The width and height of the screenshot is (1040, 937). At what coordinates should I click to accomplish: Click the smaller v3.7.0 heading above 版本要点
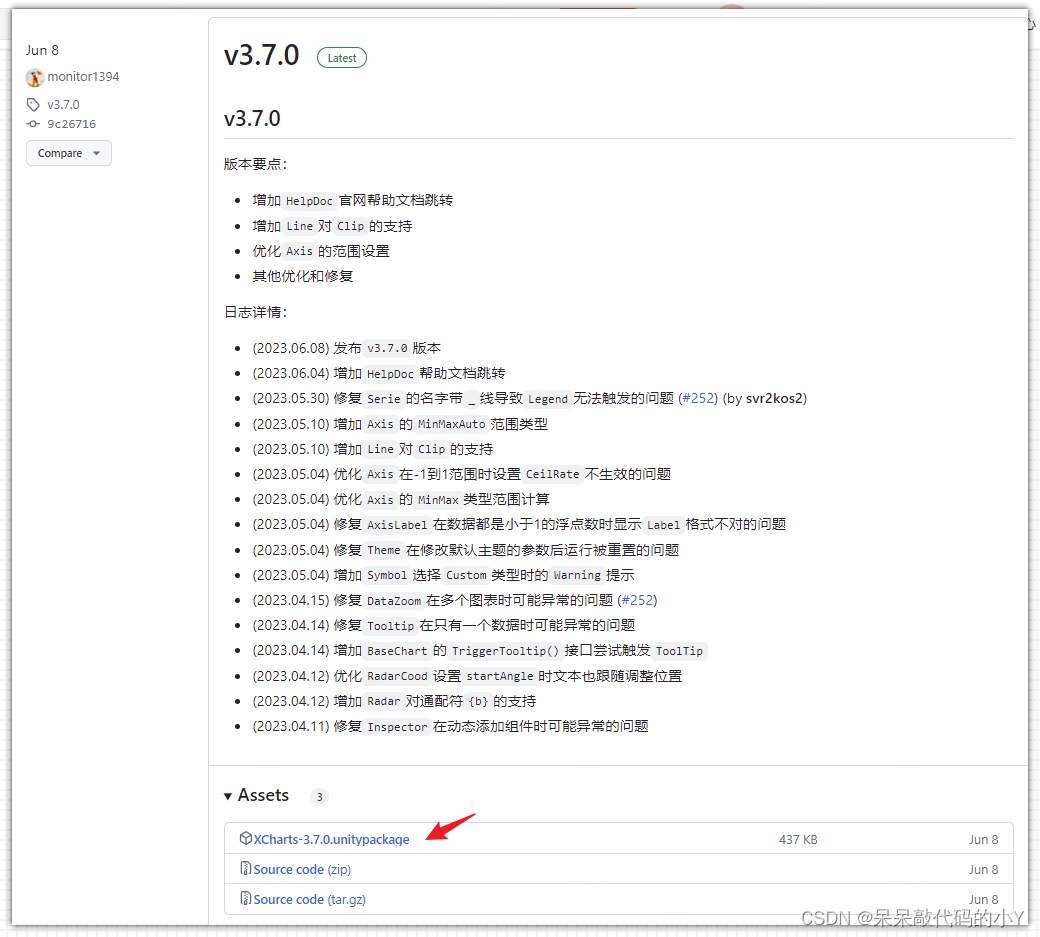[252, 119]
